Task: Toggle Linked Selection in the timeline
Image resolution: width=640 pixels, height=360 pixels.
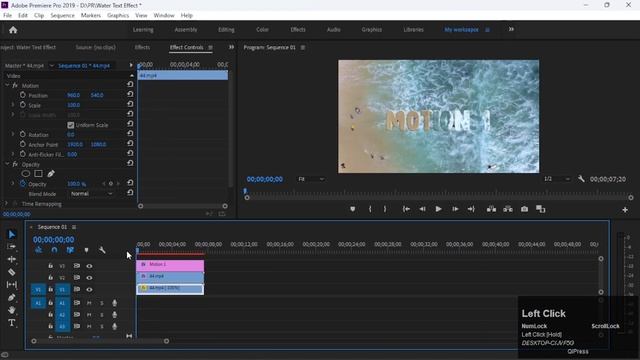Action: click(x=70, y=250)
